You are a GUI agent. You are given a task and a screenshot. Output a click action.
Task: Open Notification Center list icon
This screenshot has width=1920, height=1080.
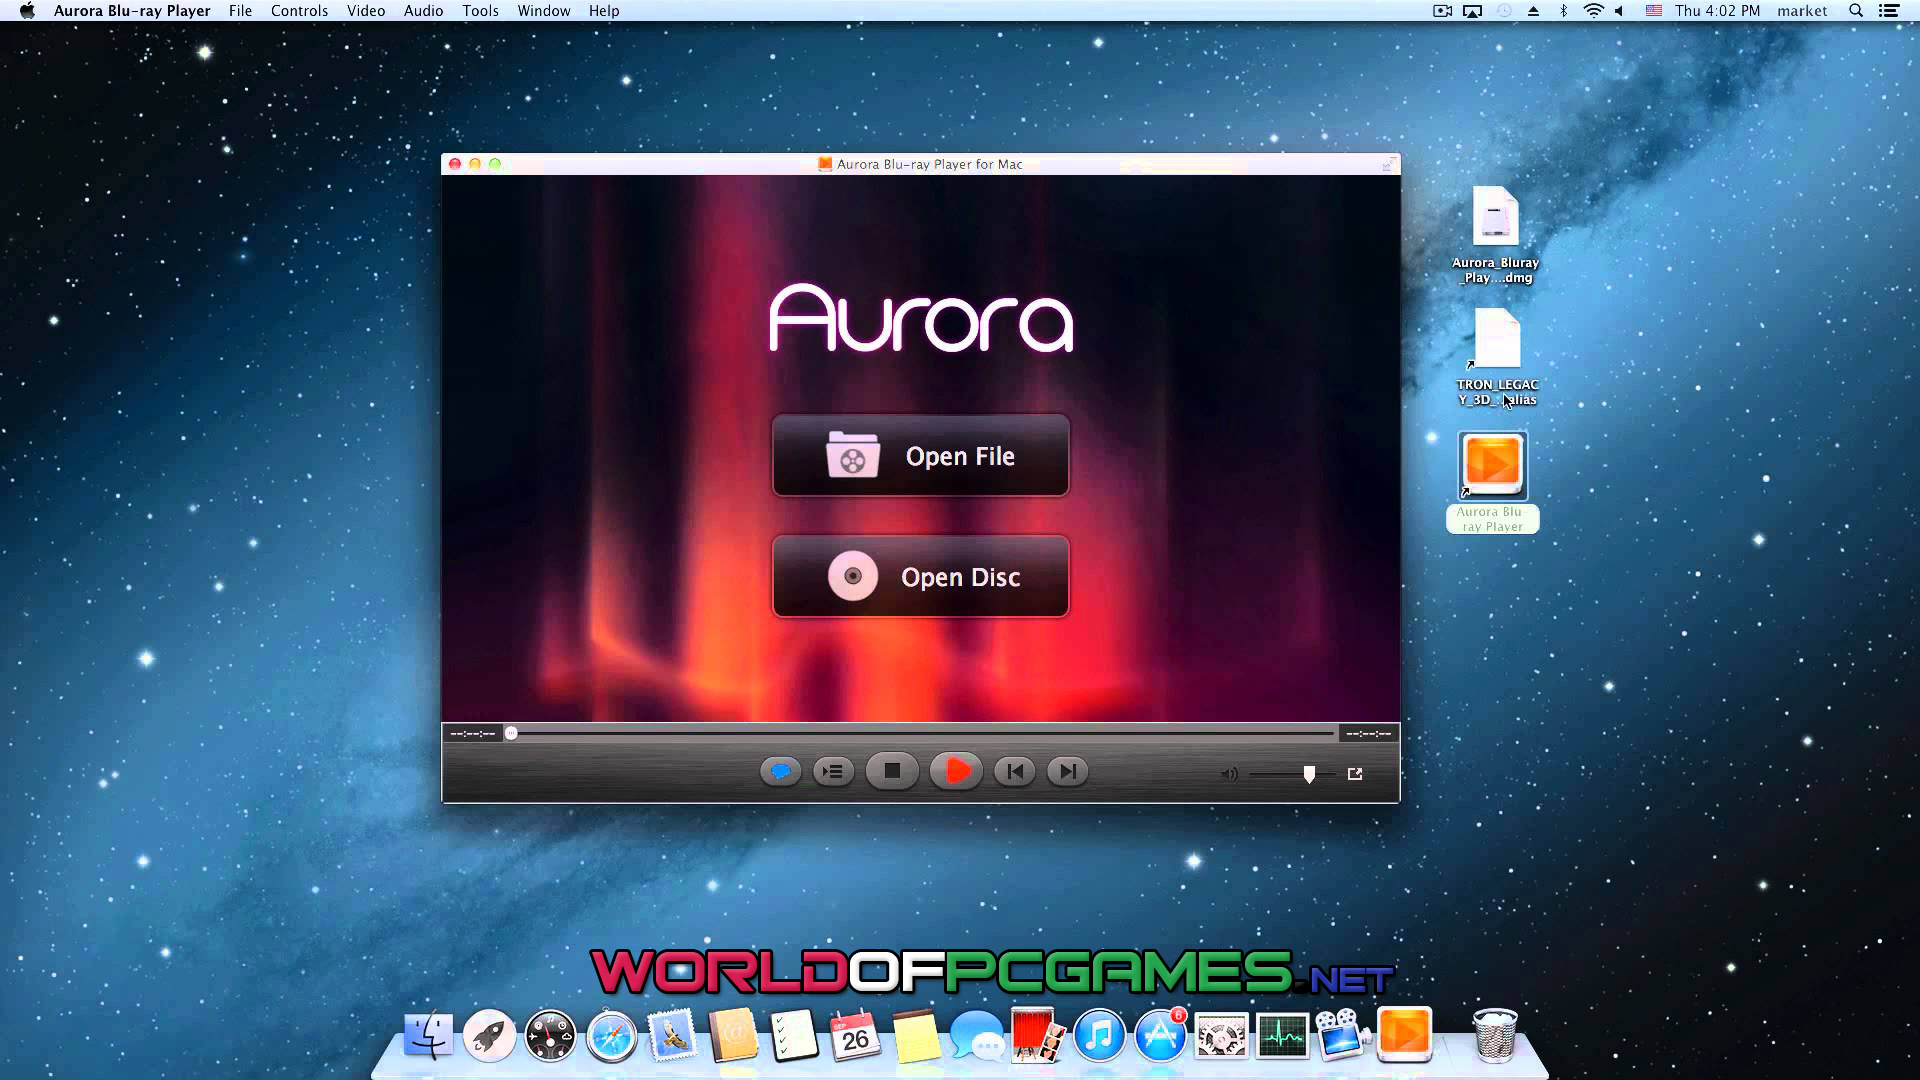click(1889, 11)
